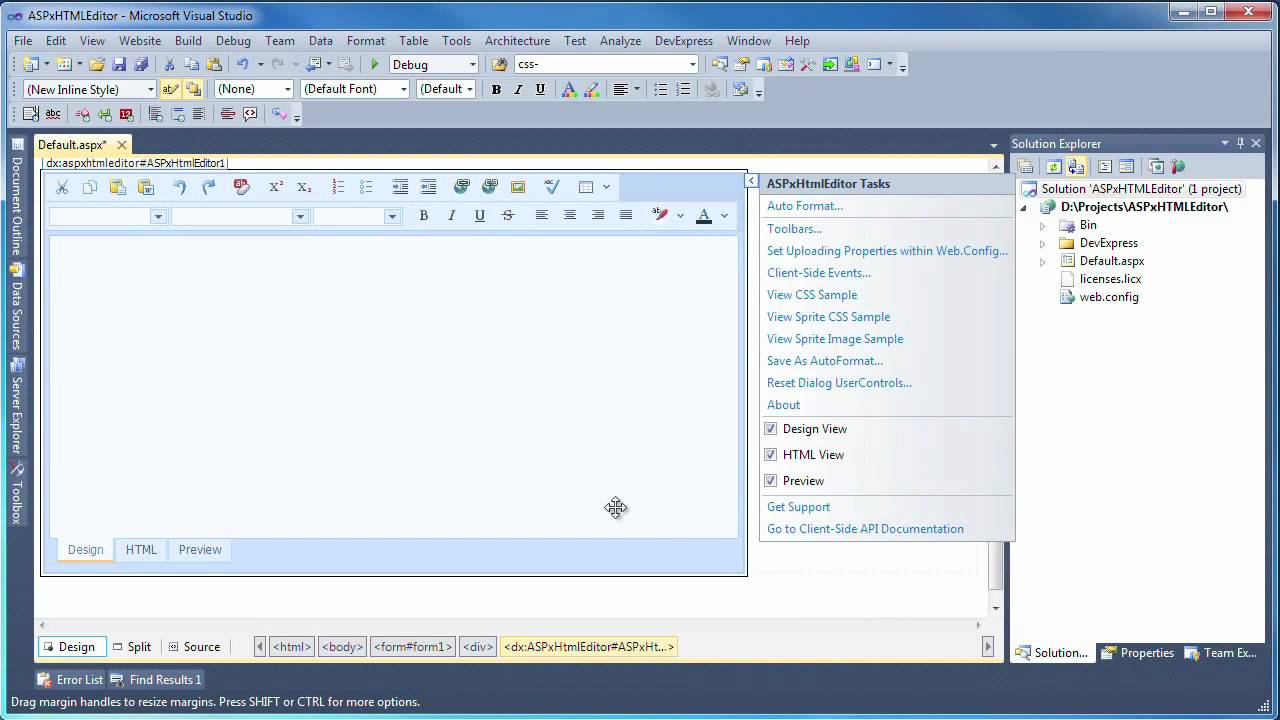Click the Indent icon in the HTML editor

point(400,187)
